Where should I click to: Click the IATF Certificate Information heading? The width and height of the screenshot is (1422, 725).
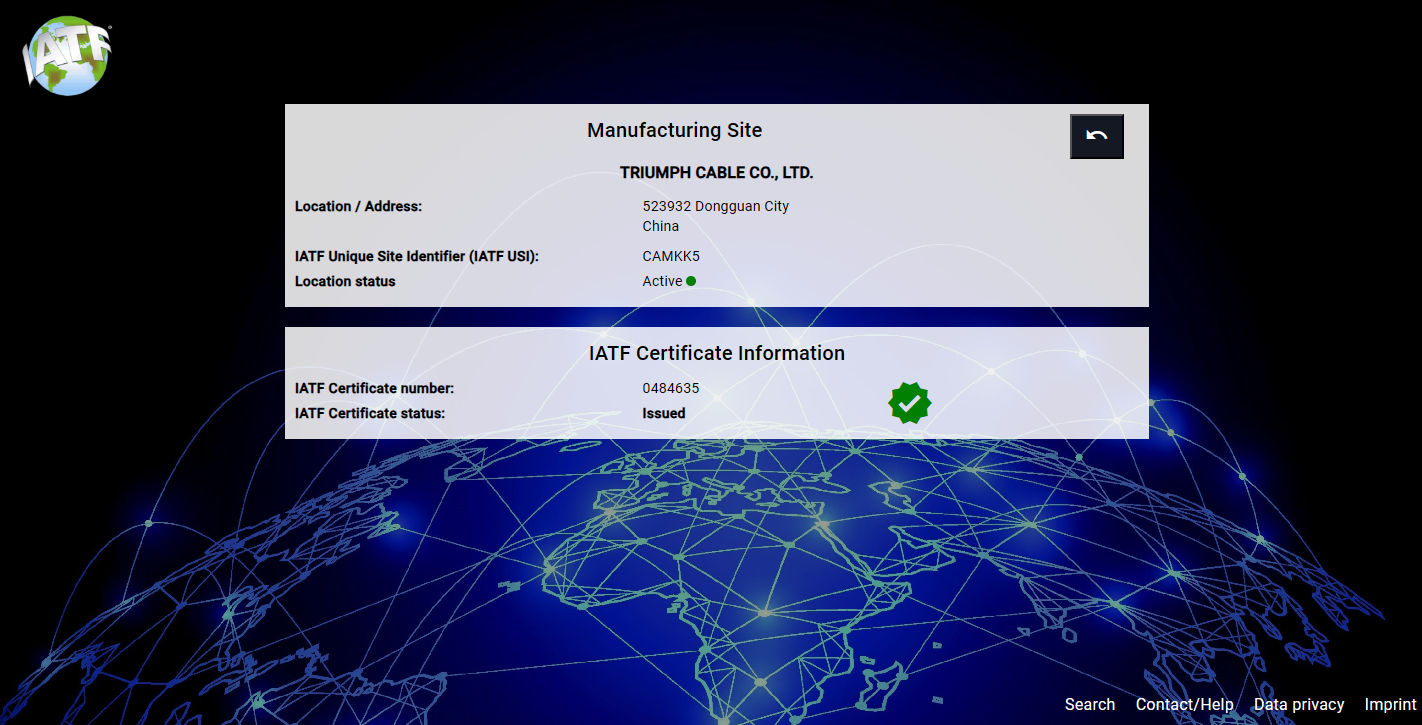point(716,353)
